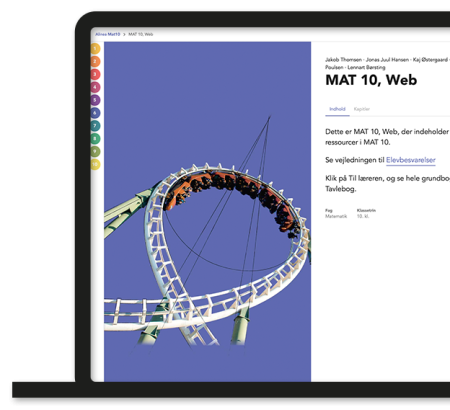Click the Matematik subject value
The height and width of the screenshot is (410, 450).
click(336, 216)
